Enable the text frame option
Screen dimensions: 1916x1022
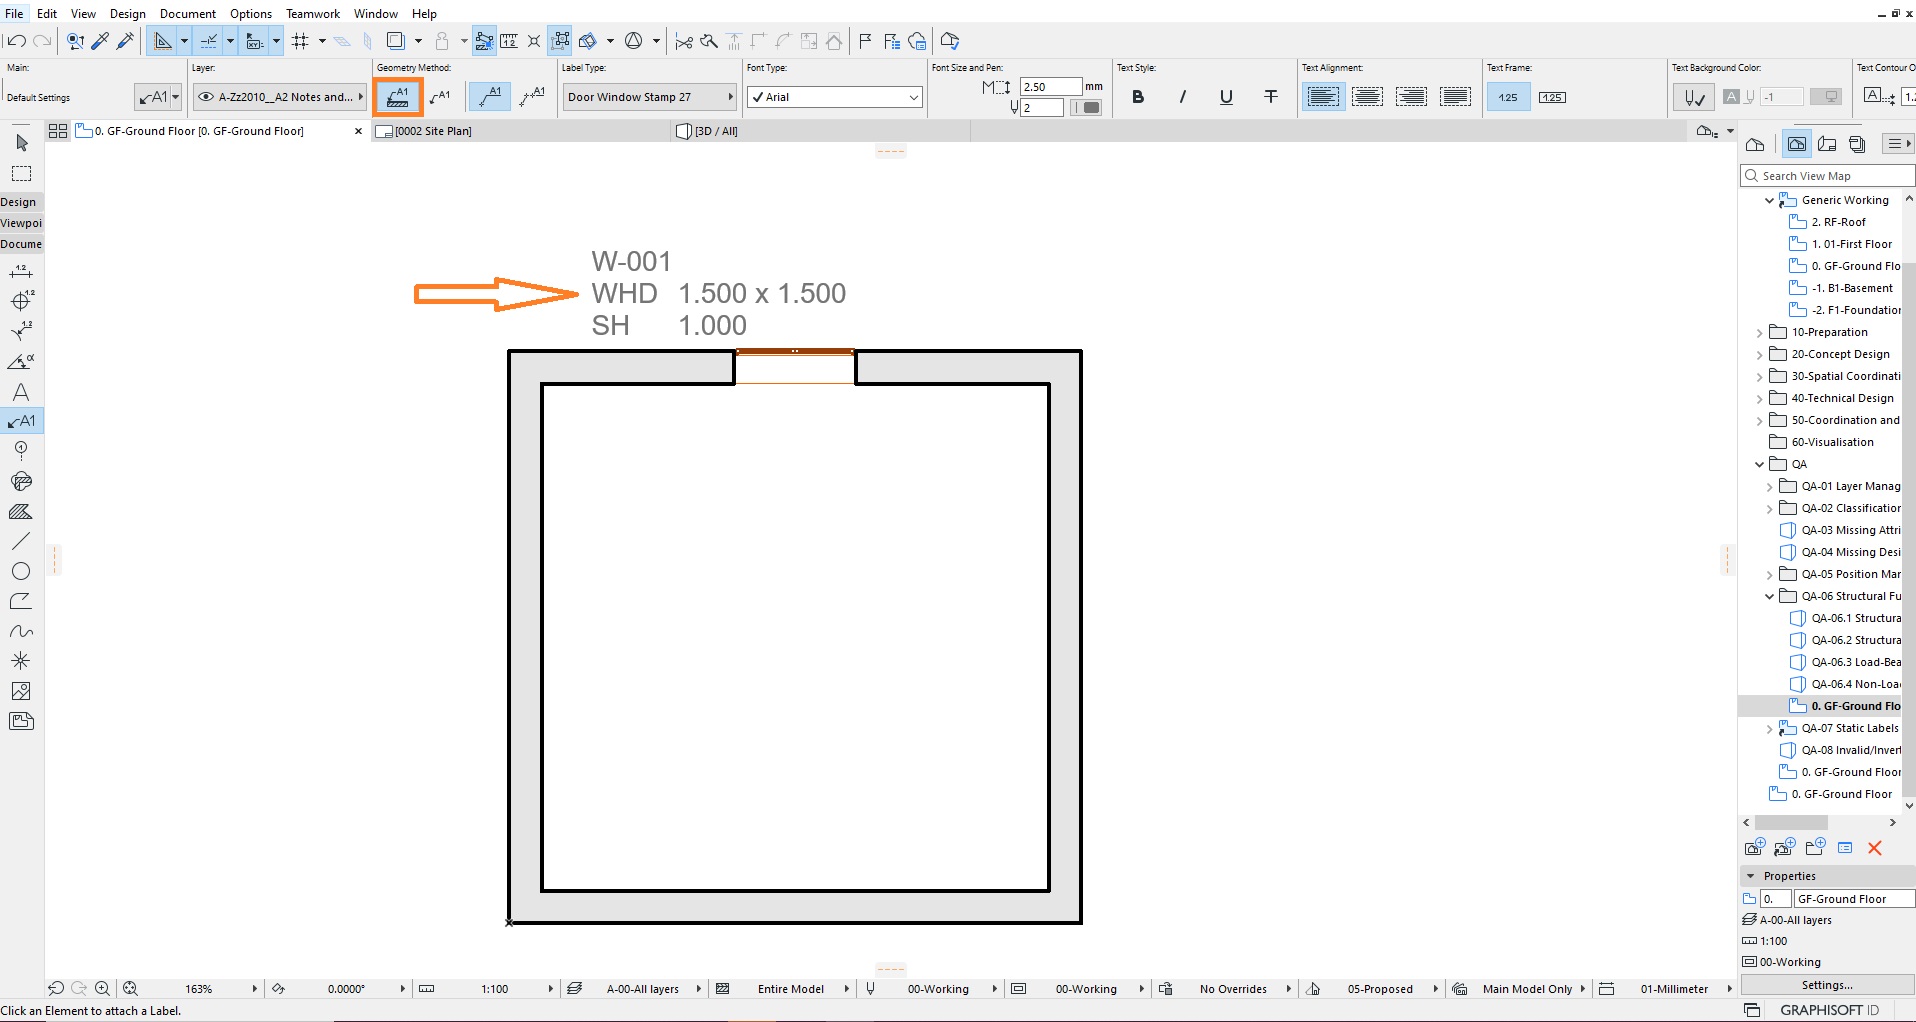pyautogui.click(x=1552, y=97)
